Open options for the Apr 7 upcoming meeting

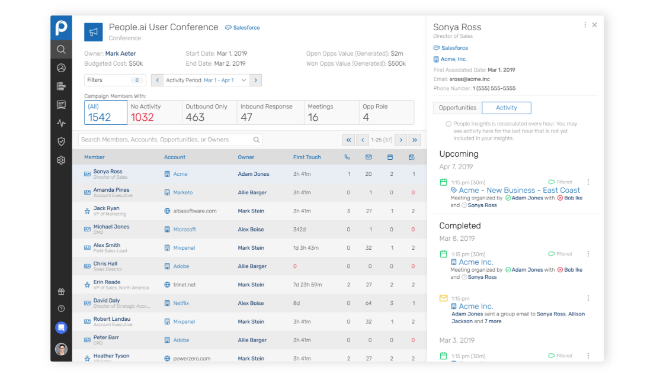click(588, 182)
